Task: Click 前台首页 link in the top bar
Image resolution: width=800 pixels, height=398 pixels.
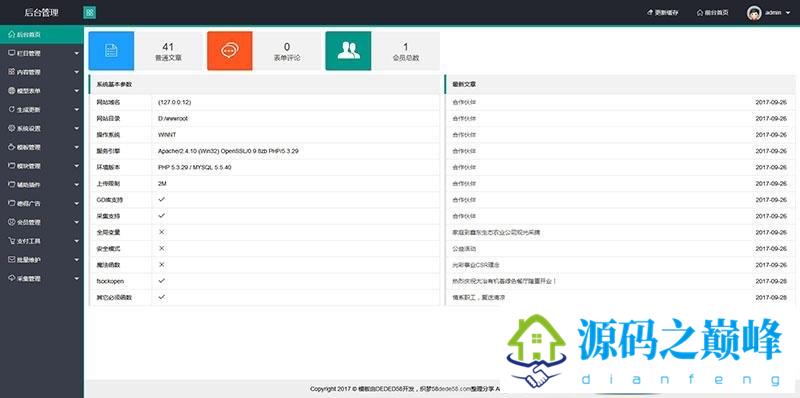Action: point(712,13)
